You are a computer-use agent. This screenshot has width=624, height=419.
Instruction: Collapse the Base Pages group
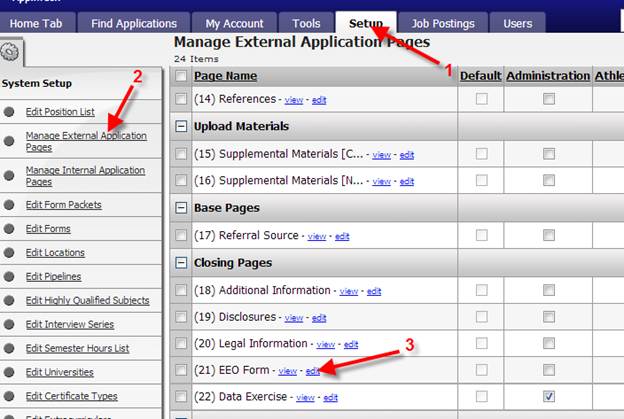[181, 208]
